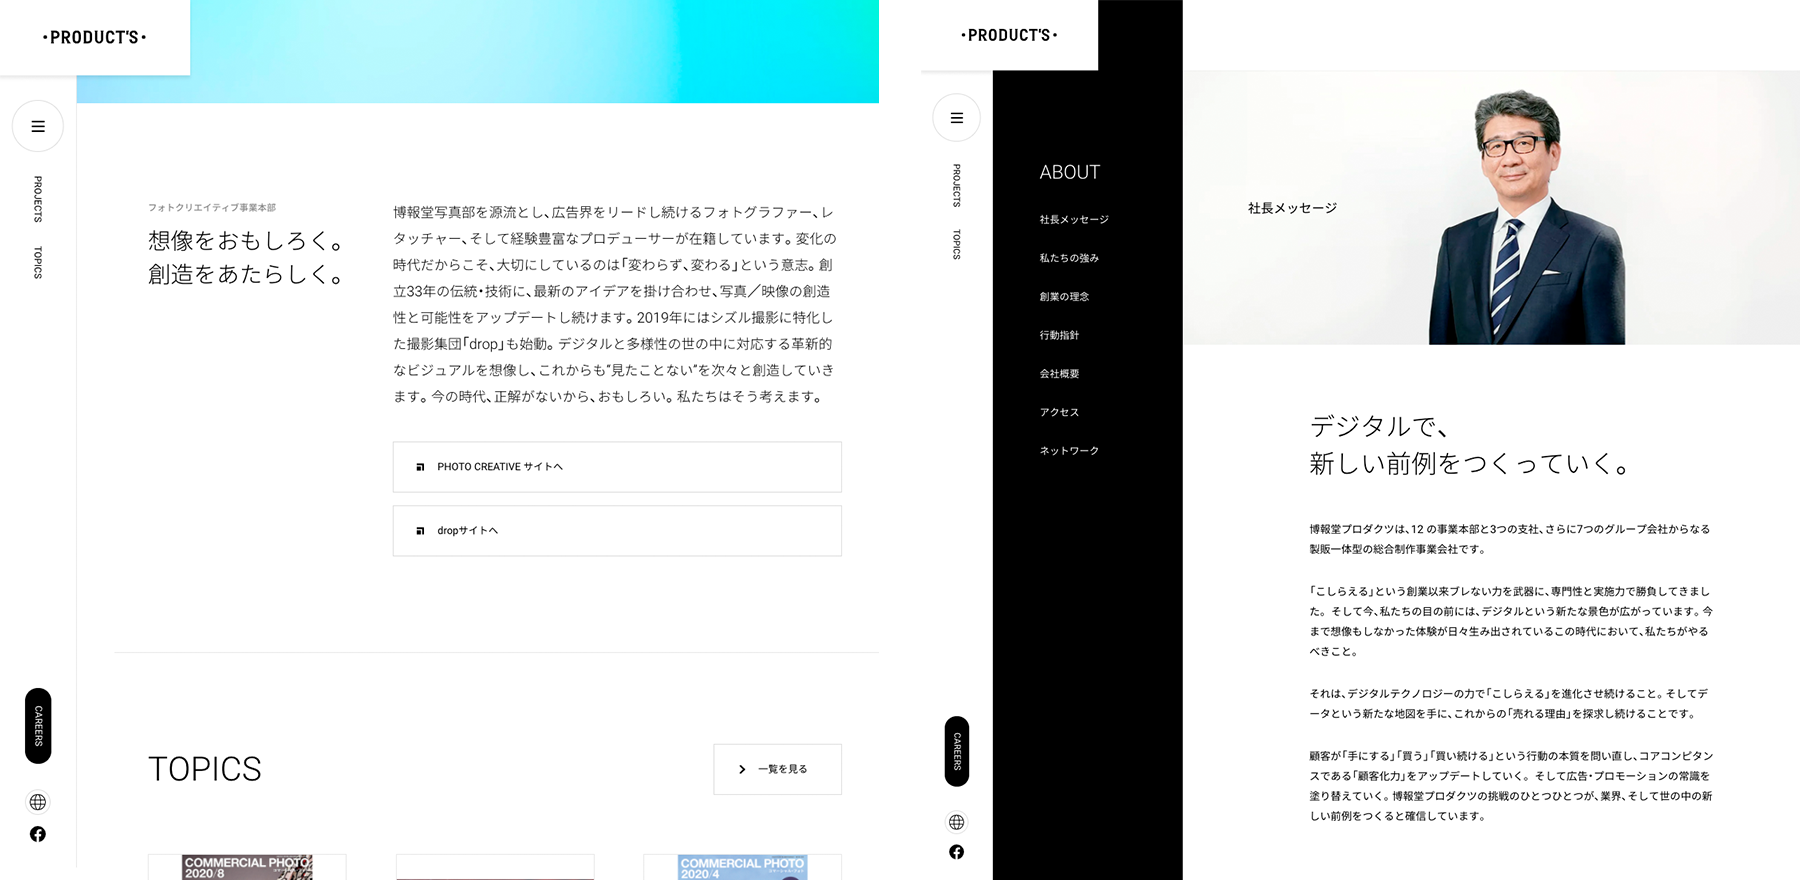Screen dimensions: 1800x880
Task: Open TOPICS in left page sidebar
Action: click(38, 262)
